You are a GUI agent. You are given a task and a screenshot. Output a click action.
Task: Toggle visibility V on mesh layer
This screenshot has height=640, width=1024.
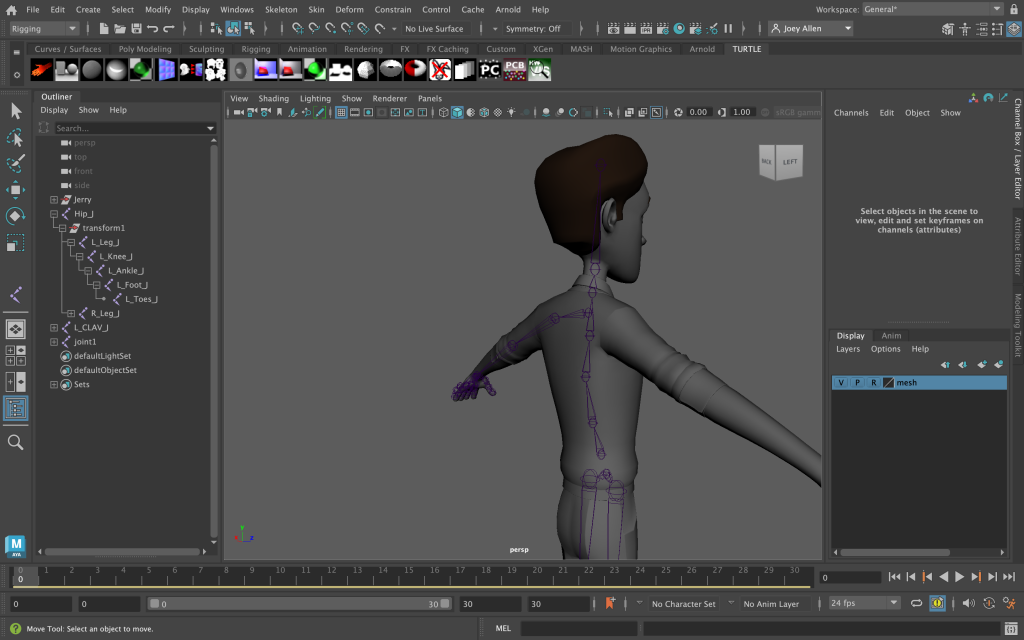click(841, 383)
